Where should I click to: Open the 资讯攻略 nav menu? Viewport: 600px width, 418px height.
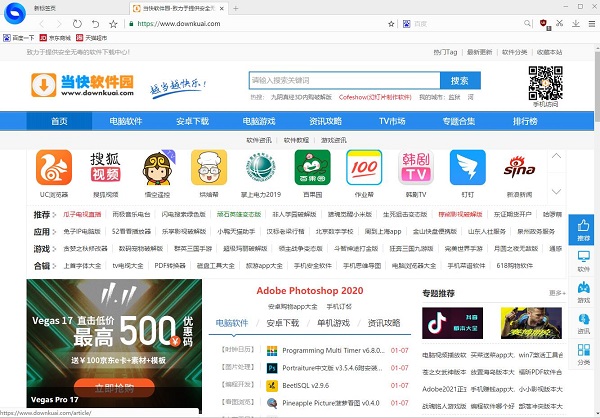pyautogui.click(x=325, y=121)
